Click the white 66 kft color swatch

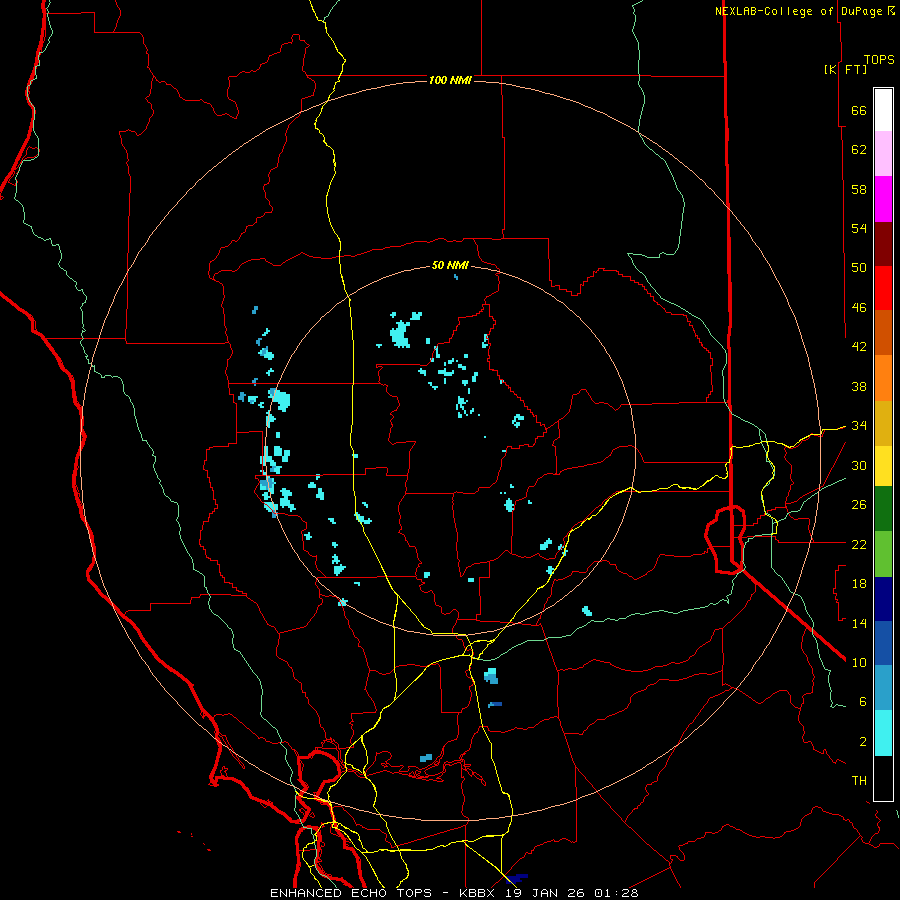pos(883,110)
